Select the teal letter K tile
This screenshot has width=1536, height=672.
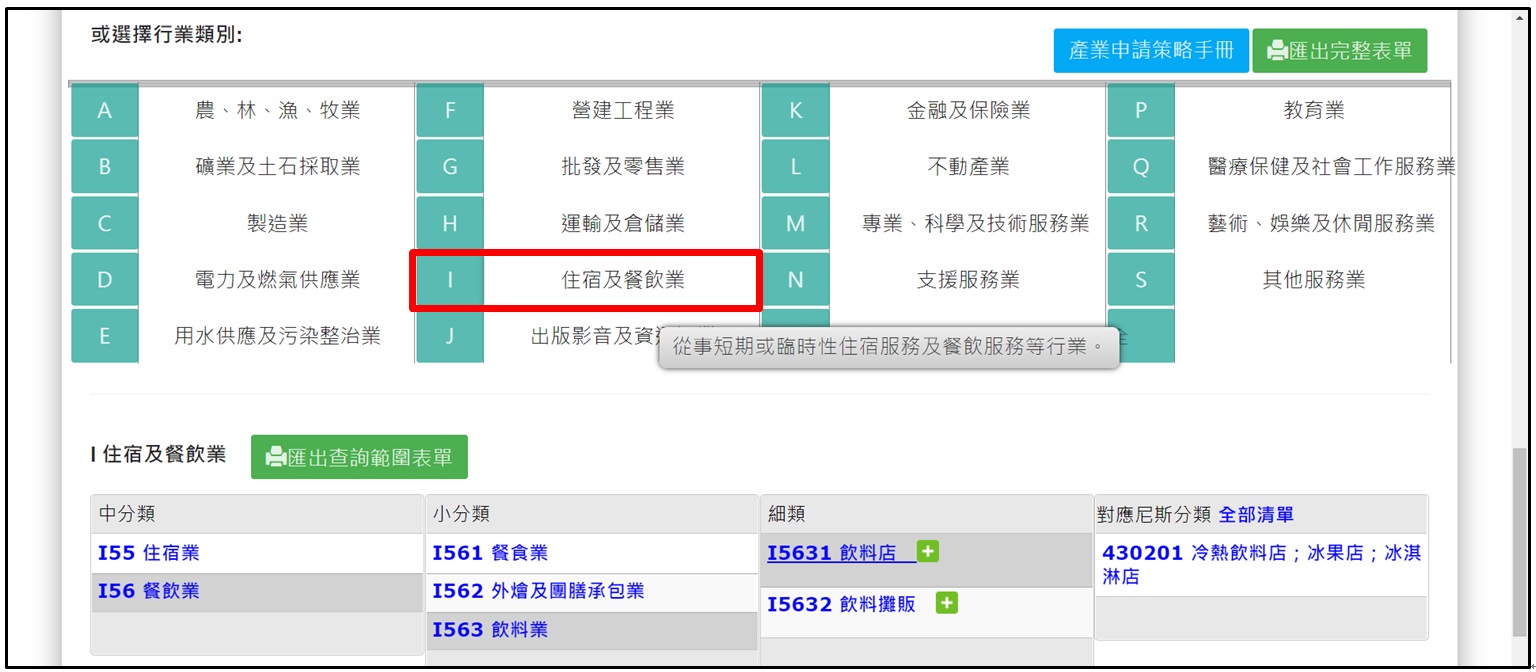coord(795,111)
